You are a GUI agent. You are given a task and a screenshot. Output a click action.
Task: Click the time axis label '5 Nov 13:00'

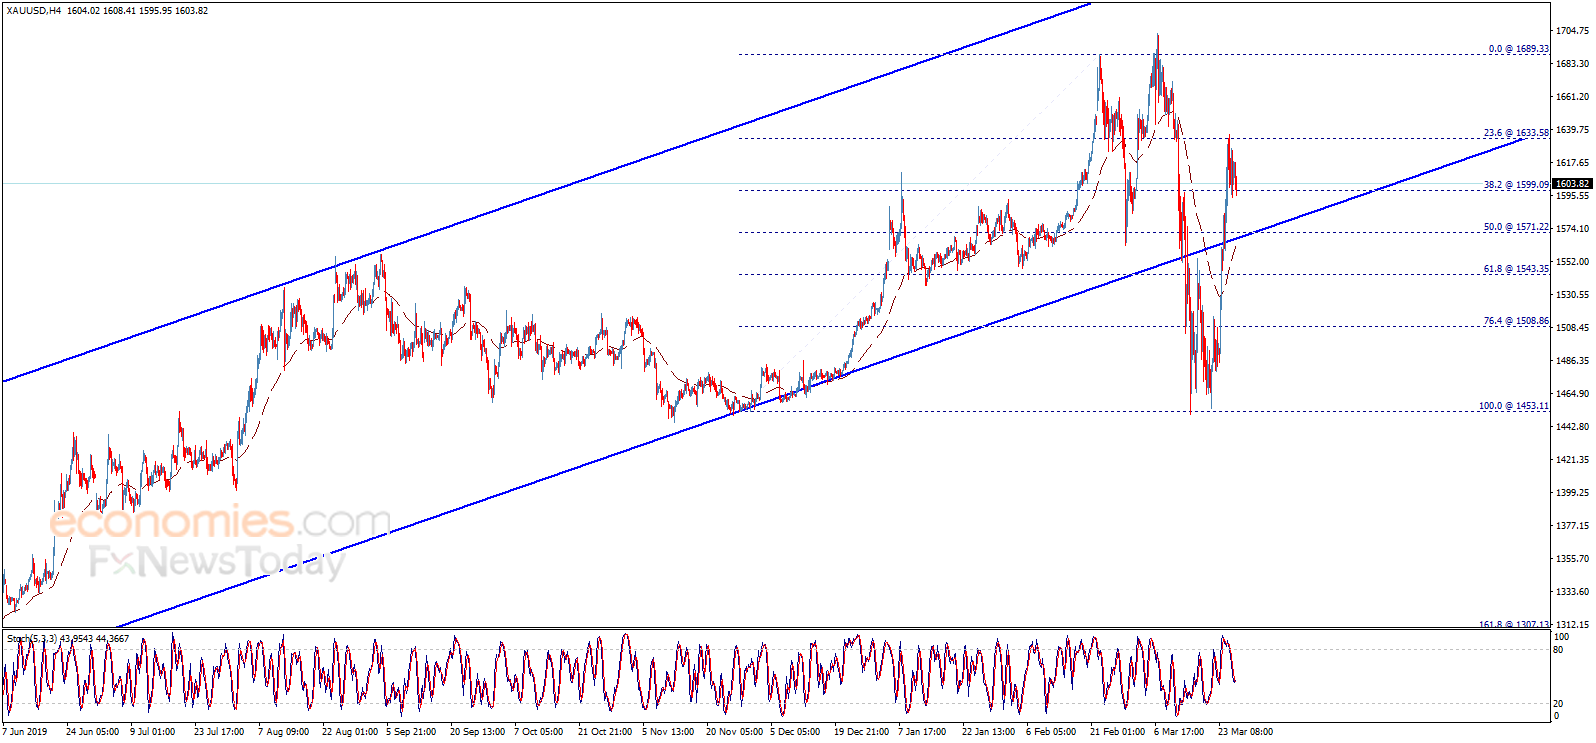coord(668,732)
